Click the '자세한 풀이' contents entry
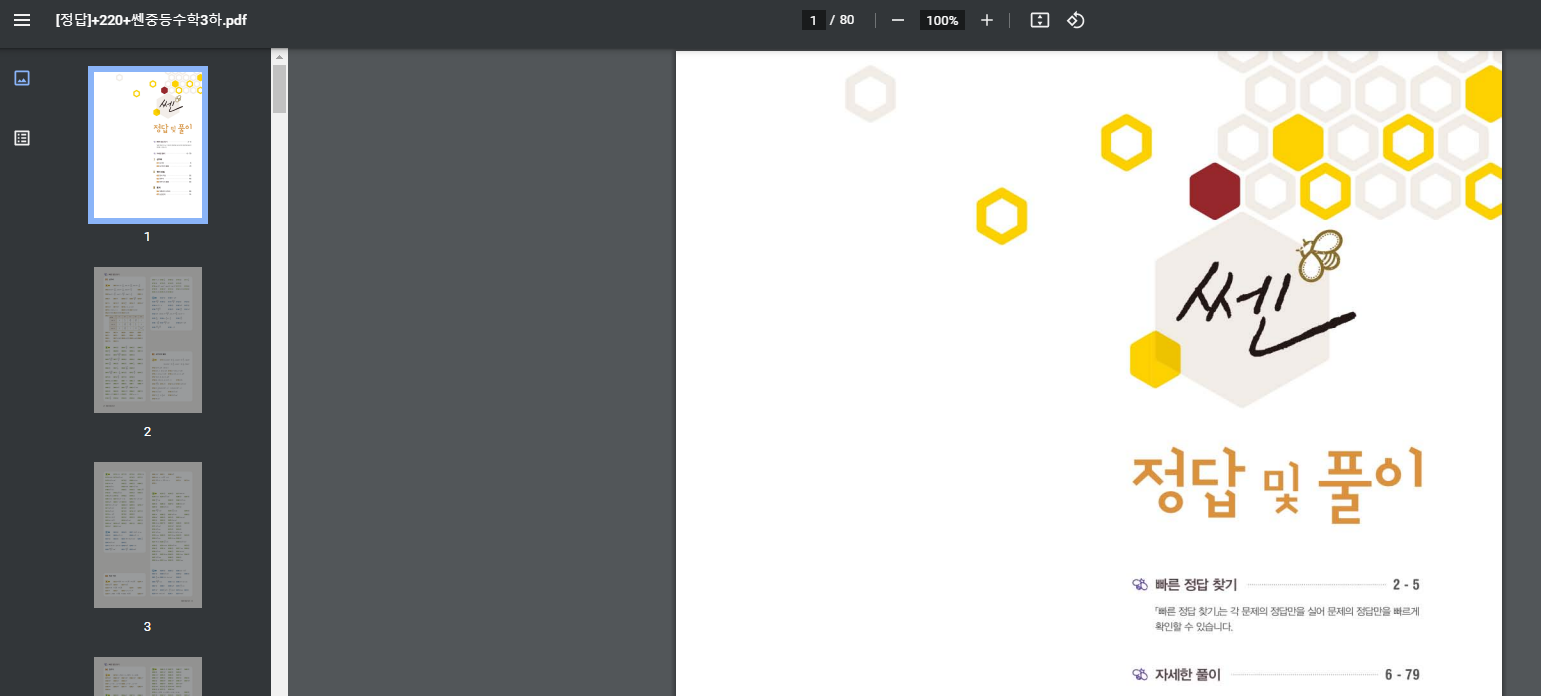The height and width of the screenshot is (696, 1541). [1188, 674]
